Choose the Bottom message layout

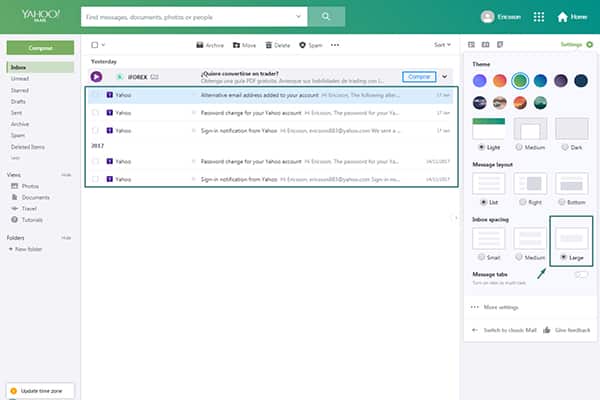562,202
